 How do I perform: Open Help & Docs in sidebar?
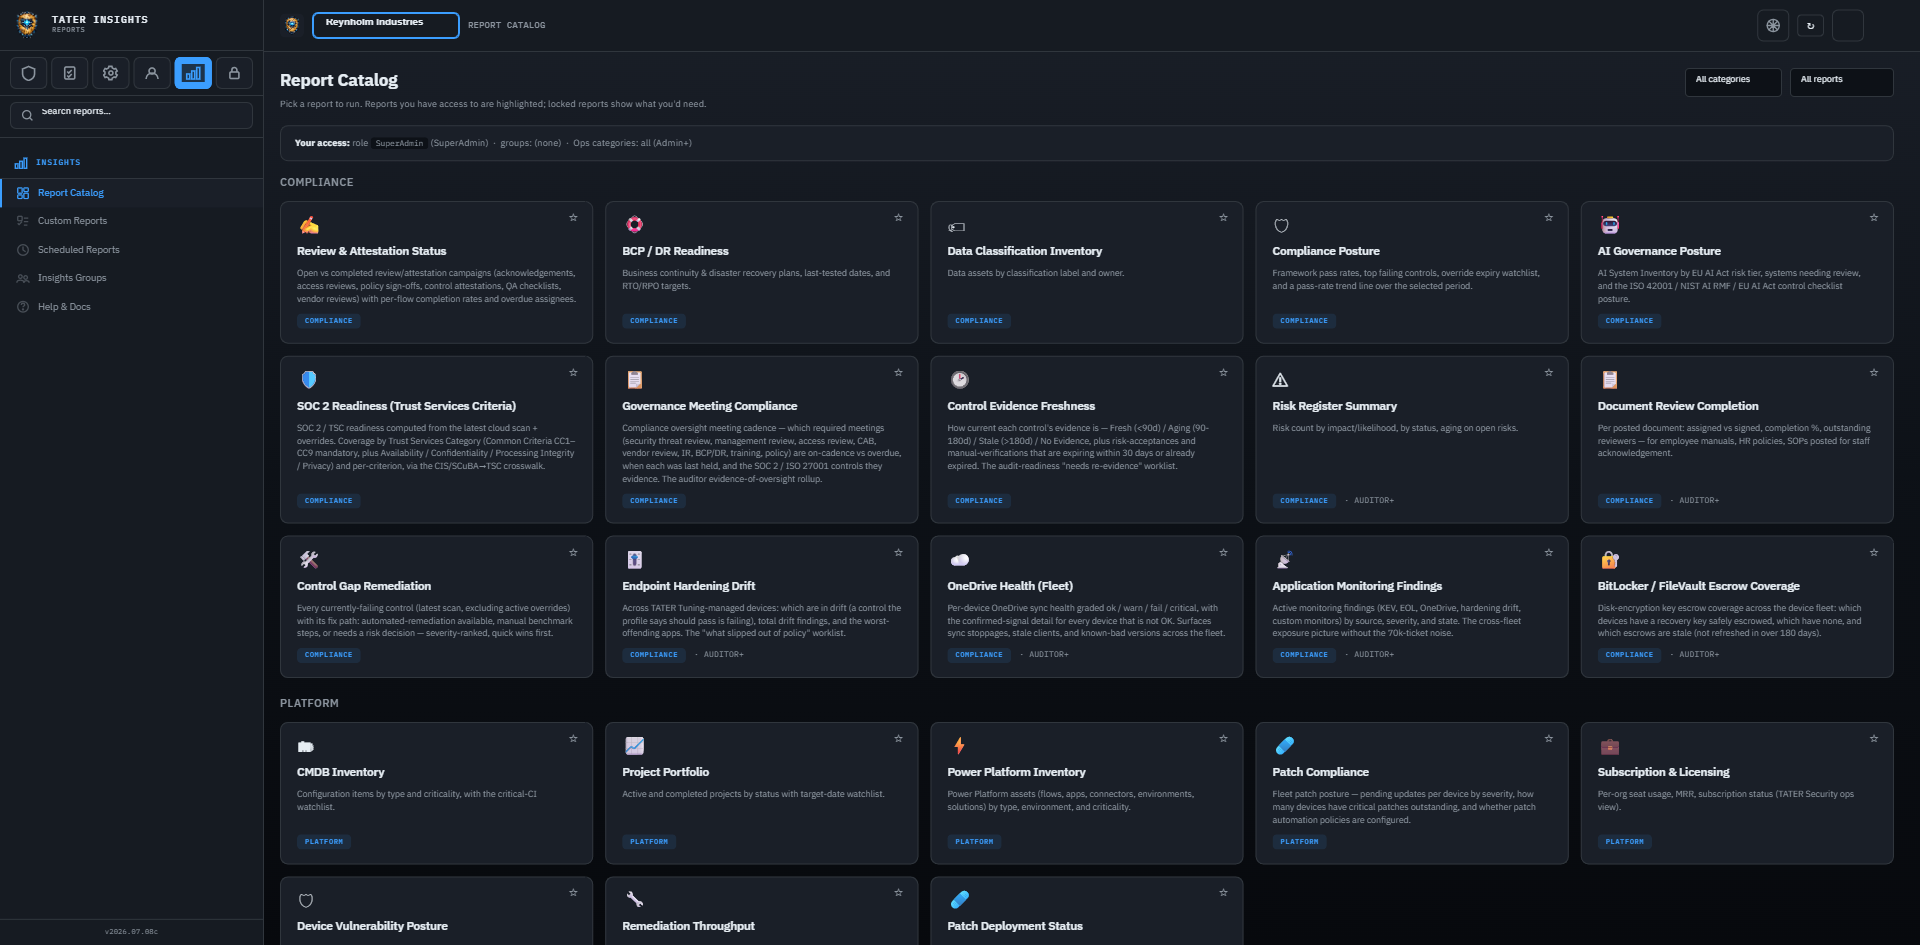tap(131, 307)
